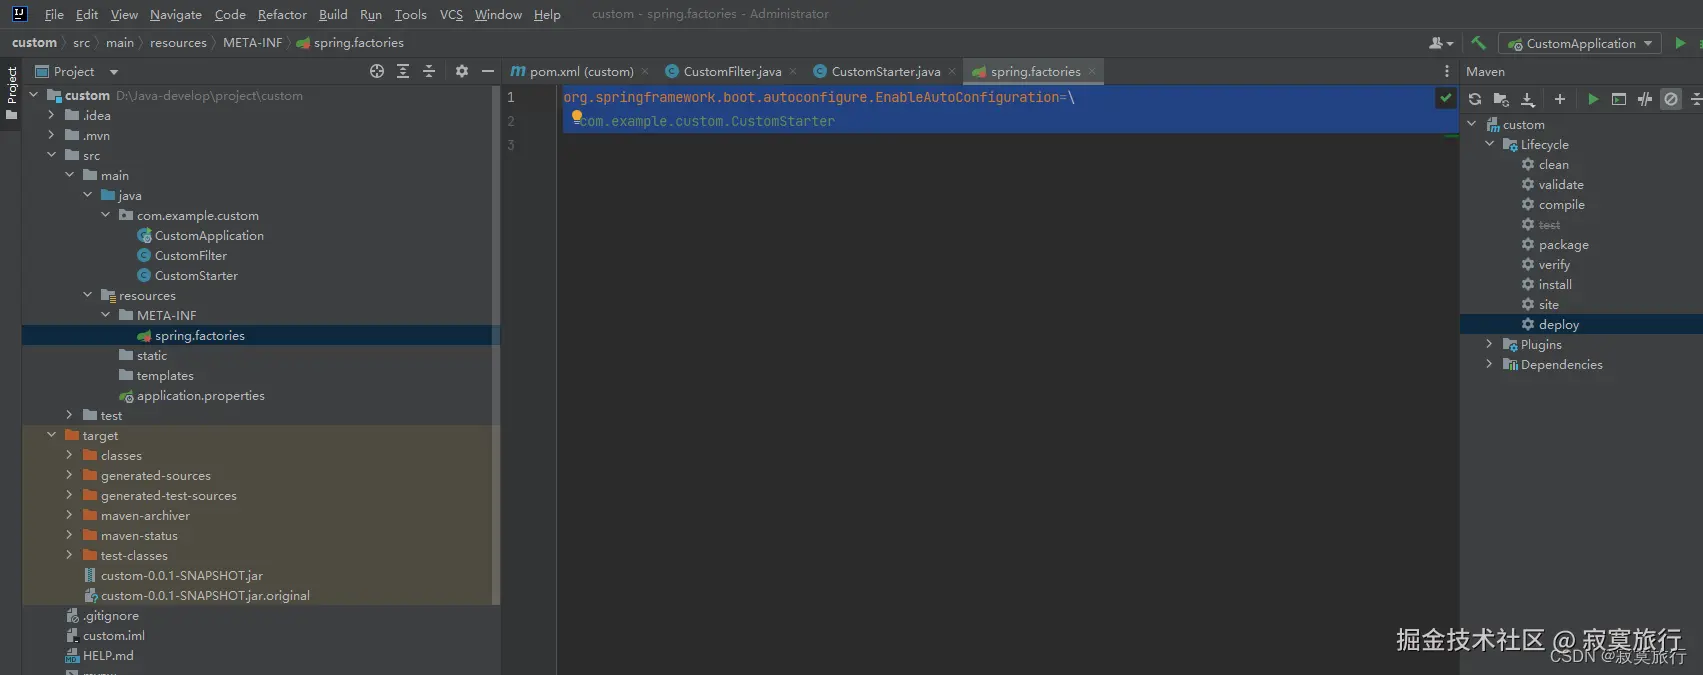1703x675 pixels.
Task: Collapse the com.example.custom package
Action: pyautogui.click(x=105, y=215)
